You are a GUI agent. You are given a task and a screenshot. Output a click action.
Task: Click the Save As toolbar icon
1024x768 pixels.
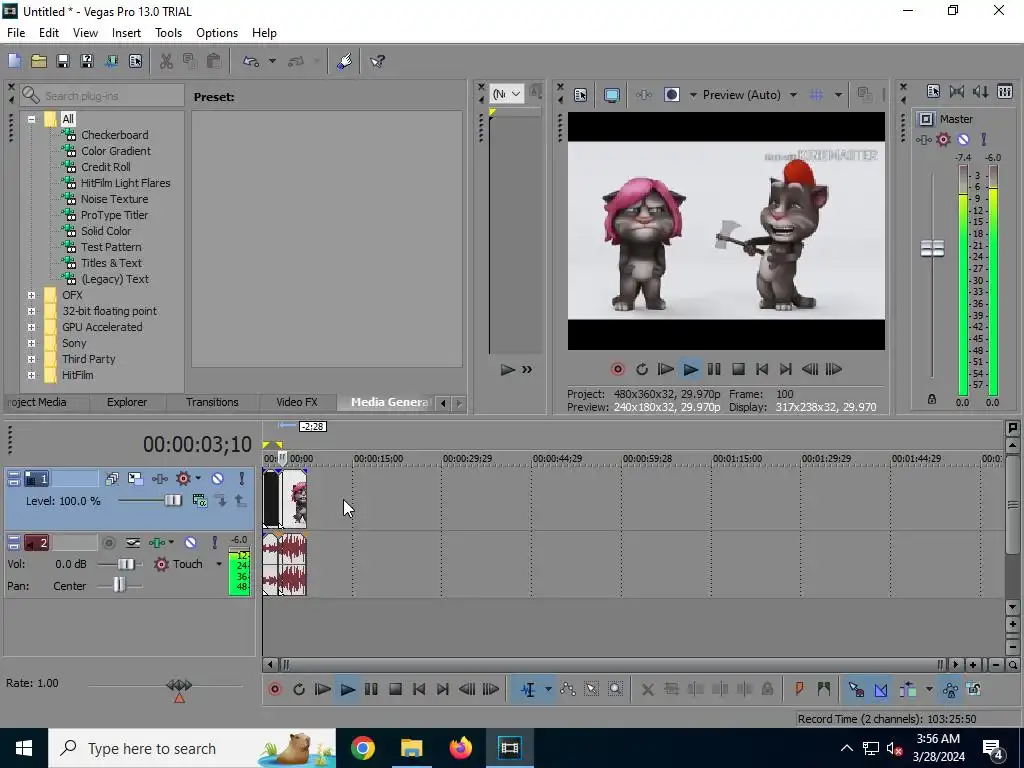point(87,61)
